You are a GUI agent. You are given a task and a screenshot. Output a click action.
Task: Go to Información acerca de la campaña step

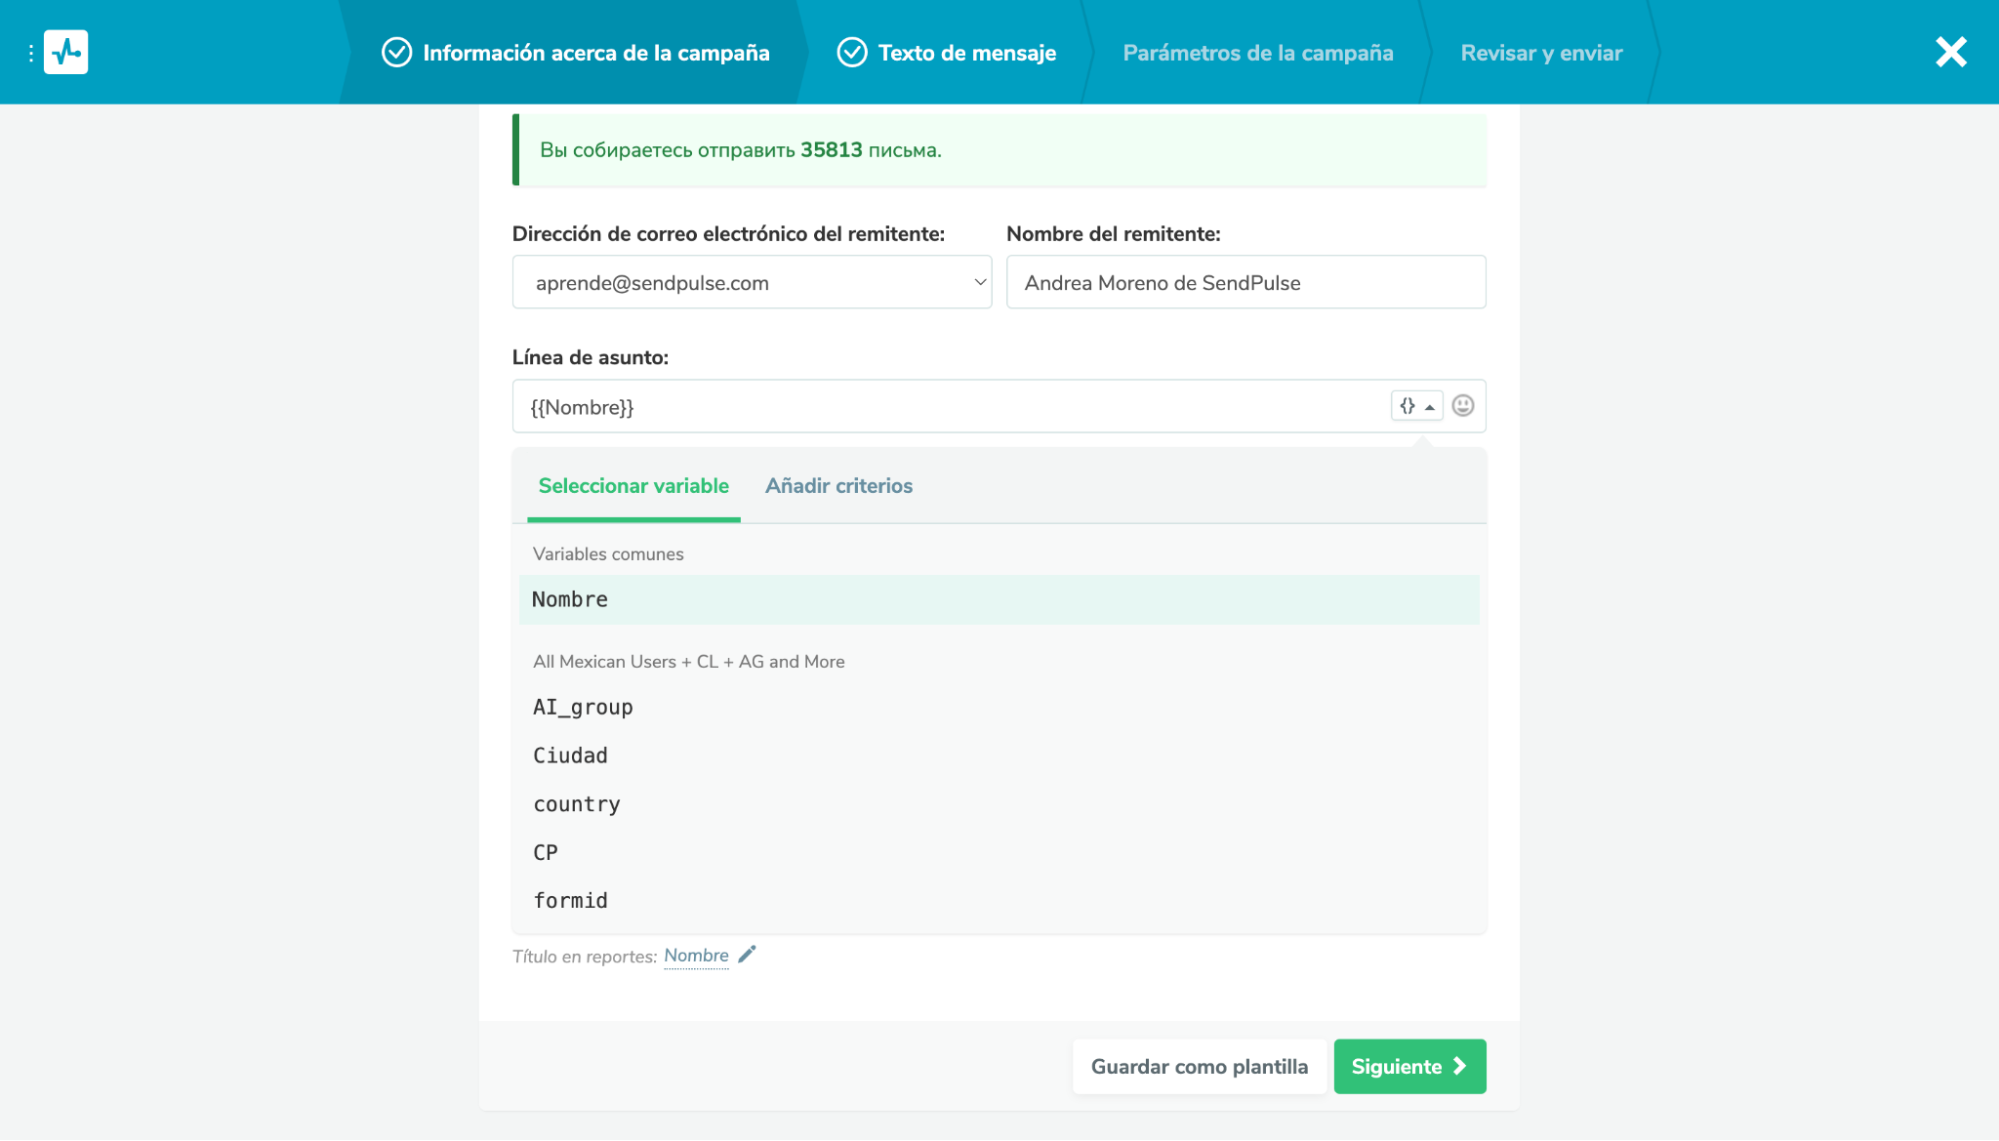pyautogui.click(x=576, y=52)
